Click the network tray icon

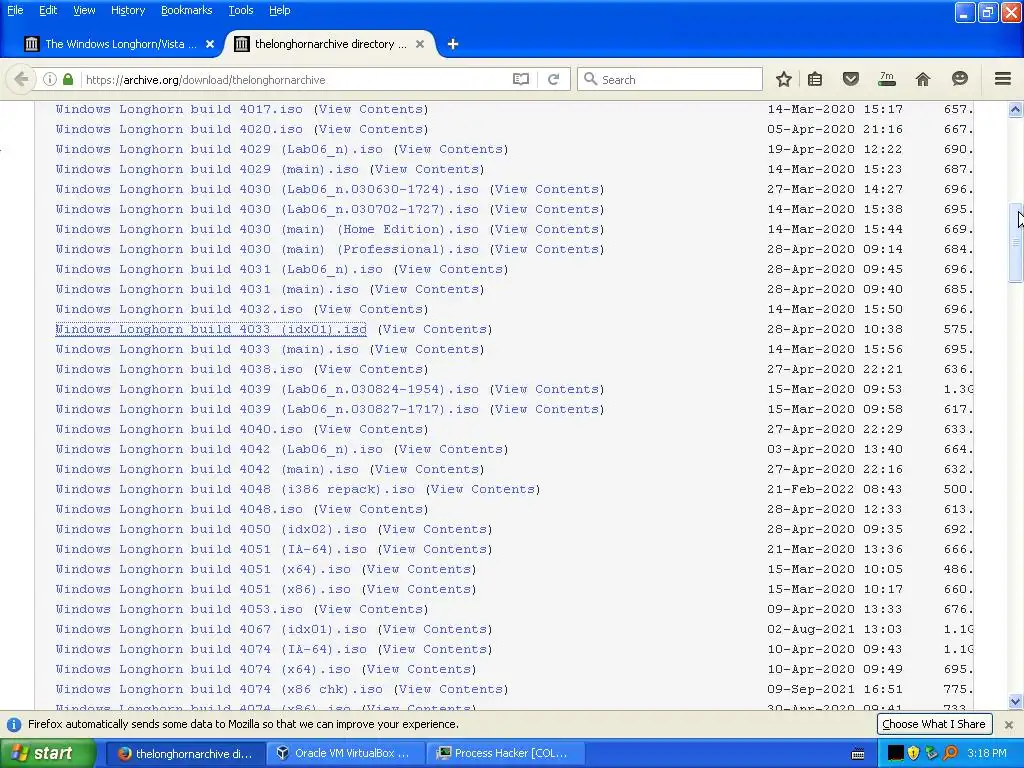pyautogui.click(x=931, y=754)
